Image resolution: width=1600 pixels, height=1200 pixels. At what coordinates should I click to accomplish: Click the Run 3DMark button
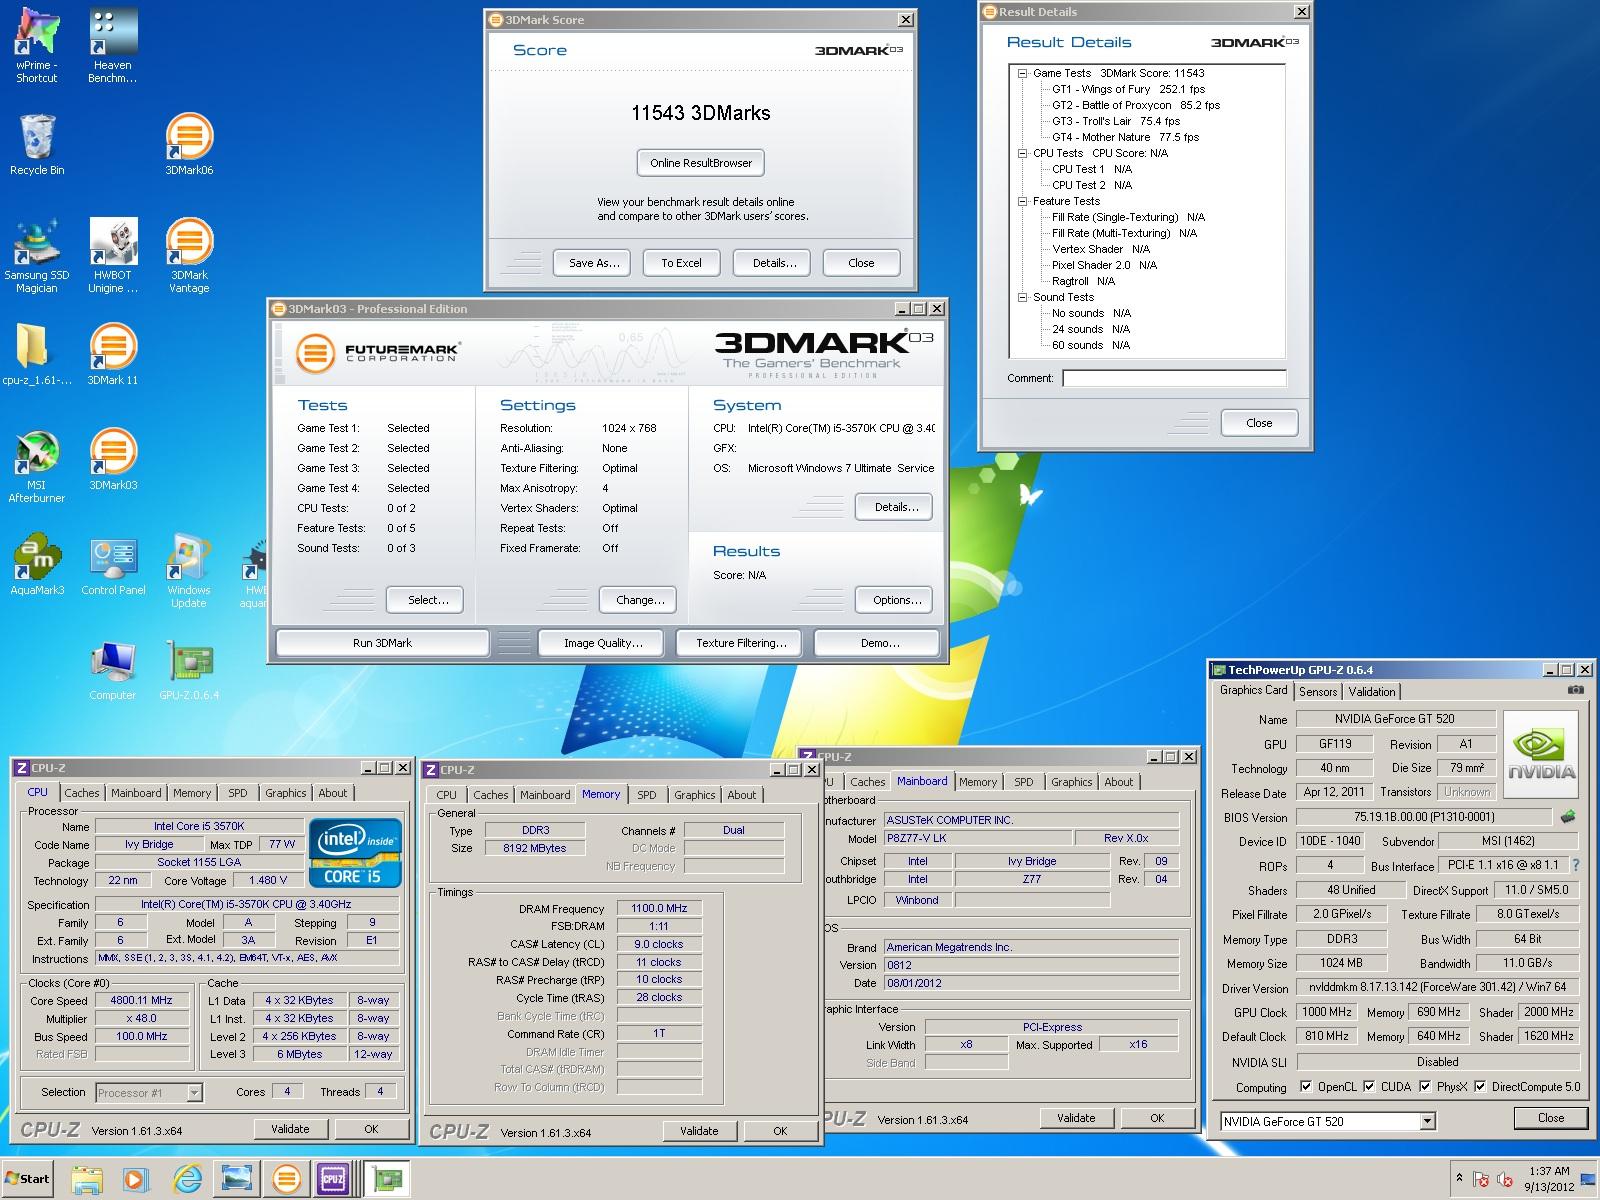pyautogui.click(x=382, y=643)
